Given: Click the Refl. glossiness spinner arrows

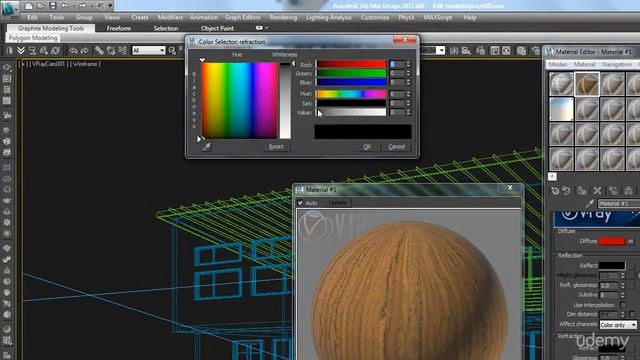Looking at the screenshot, I should pyautogui.click(x=623, y=285).
